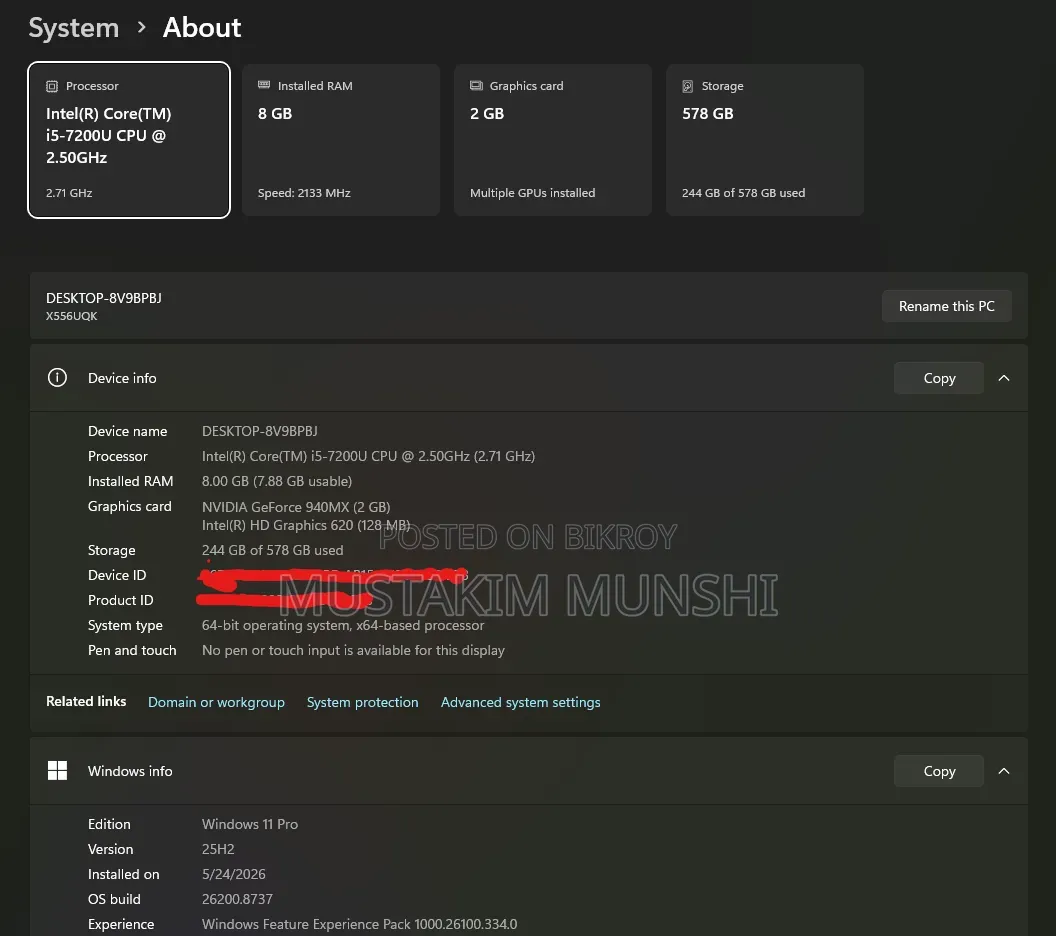Collapse the Windows info section
Image resolution: width=1056 pixels, height=936 pixels.
pos(1003,771)
